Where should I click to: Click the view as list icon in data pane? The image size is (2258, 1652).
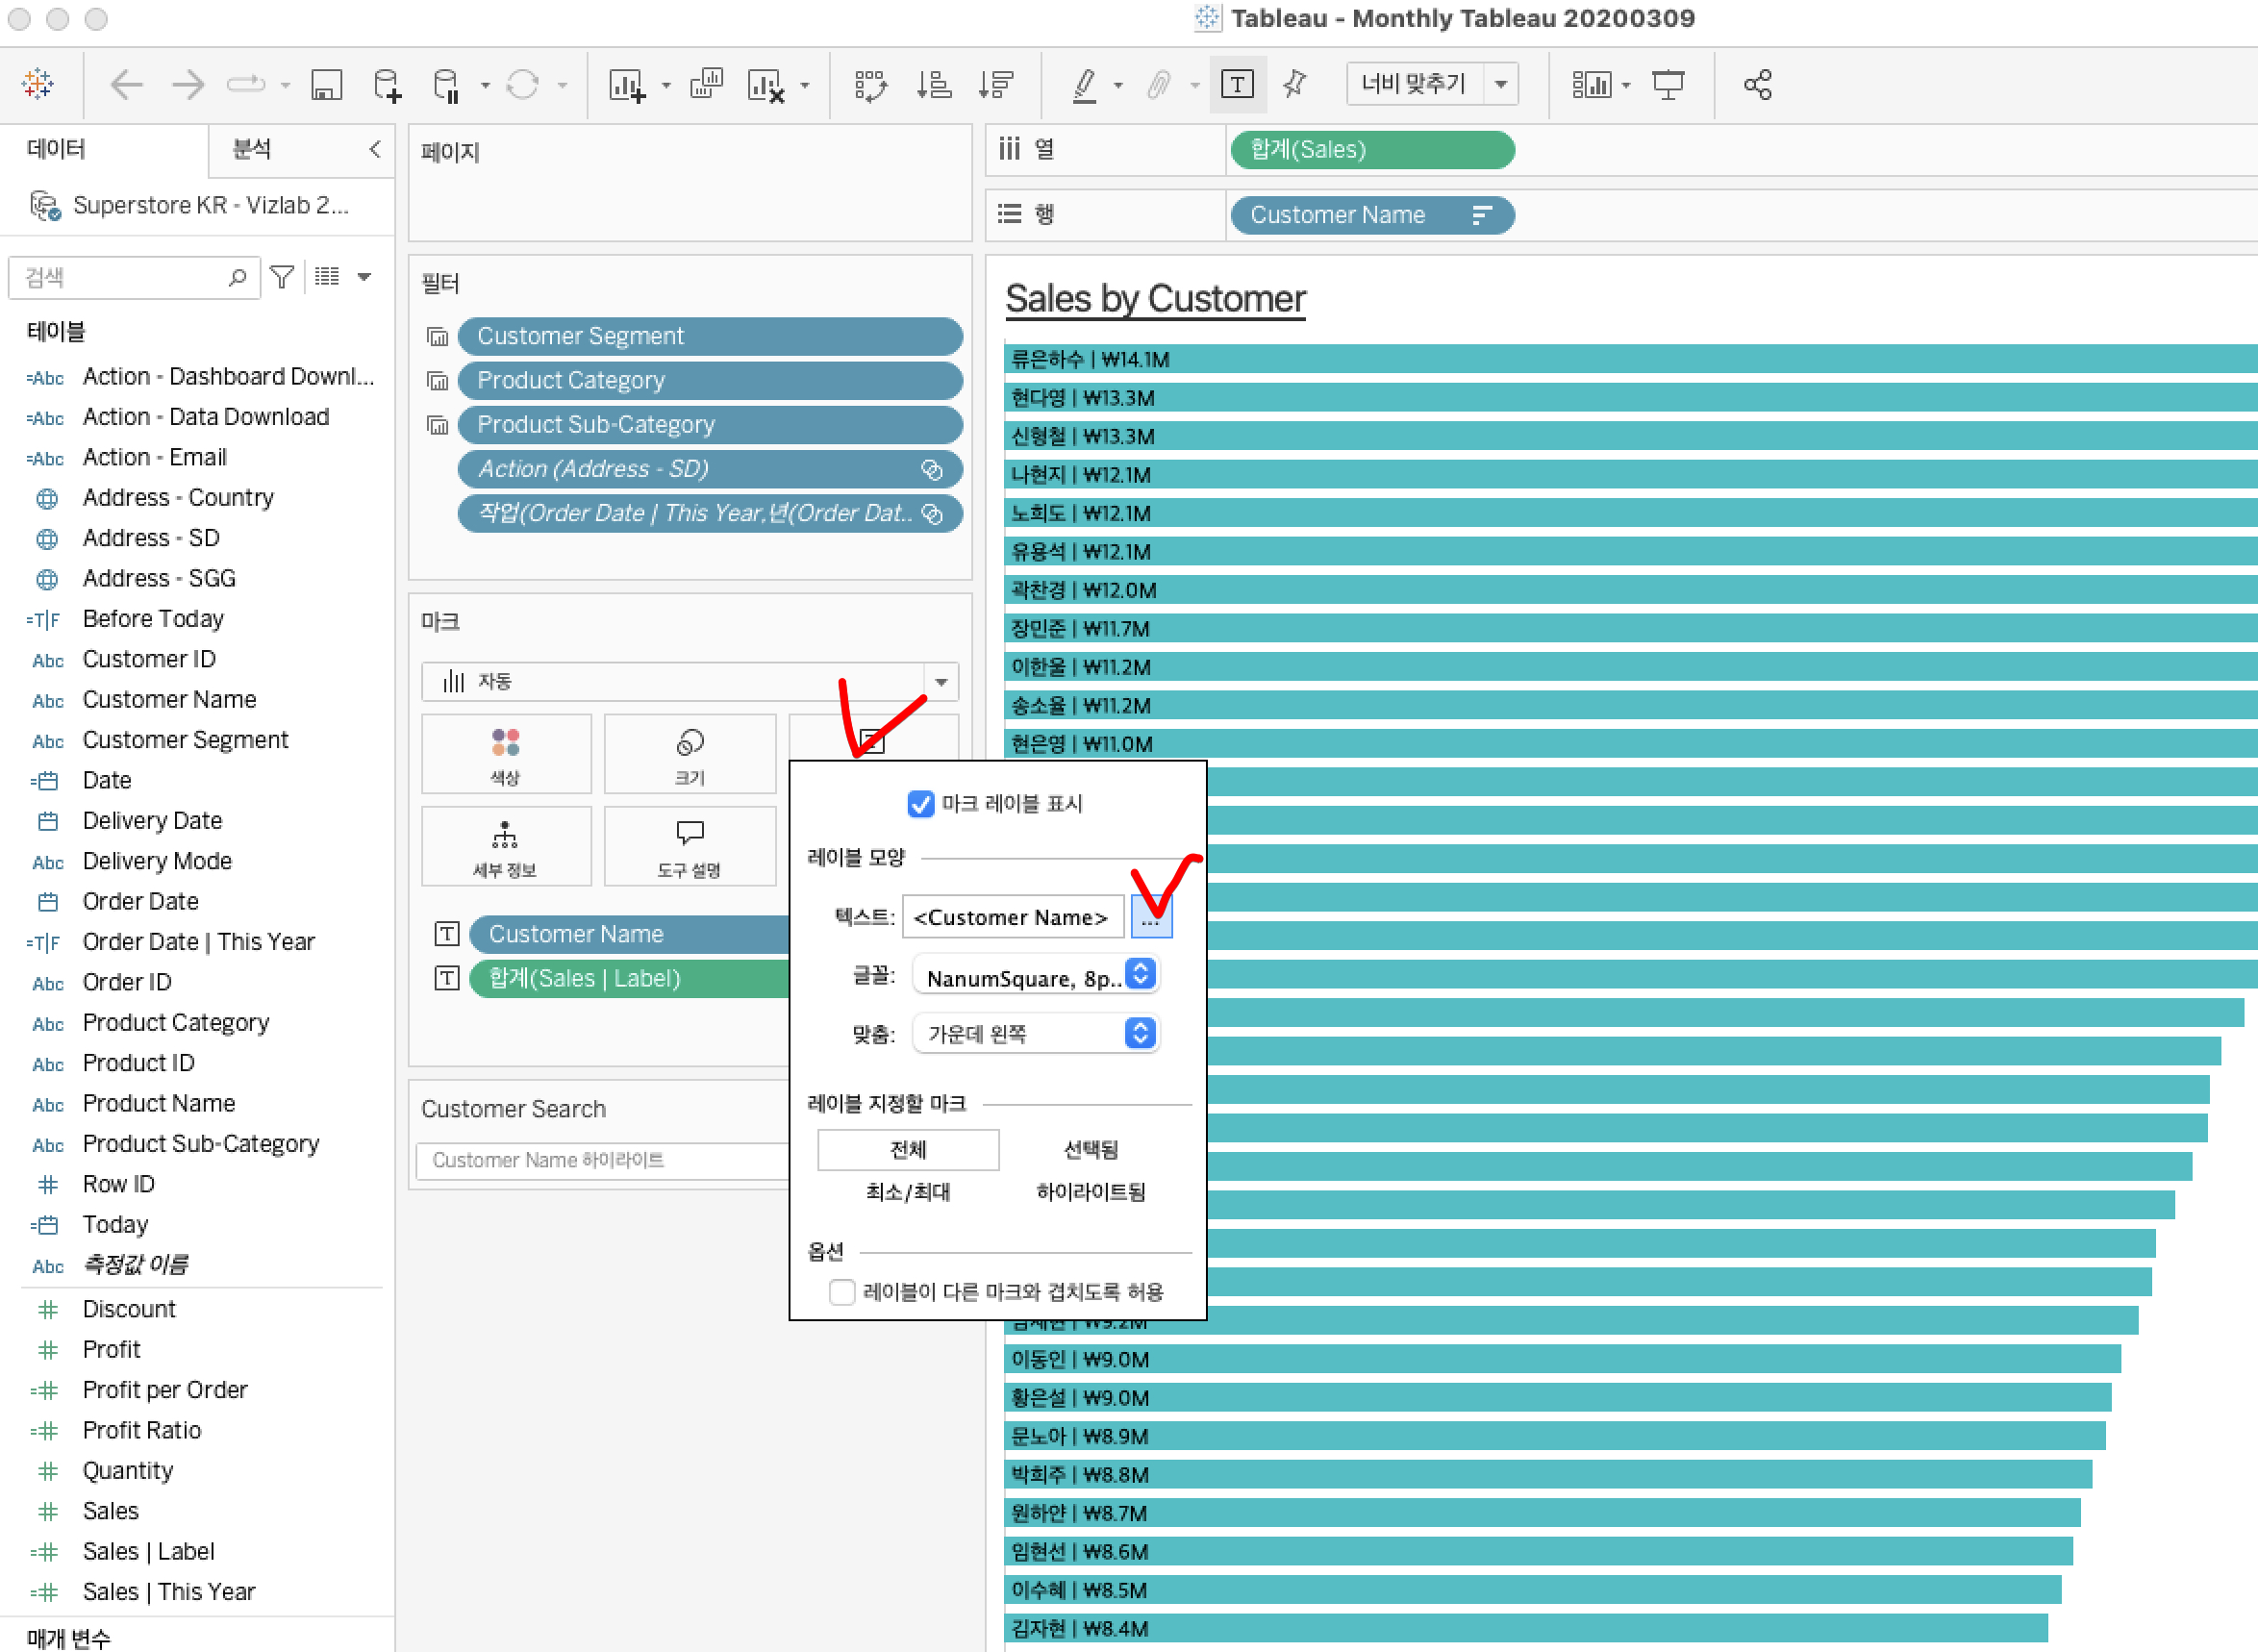[x=327, y=277]
